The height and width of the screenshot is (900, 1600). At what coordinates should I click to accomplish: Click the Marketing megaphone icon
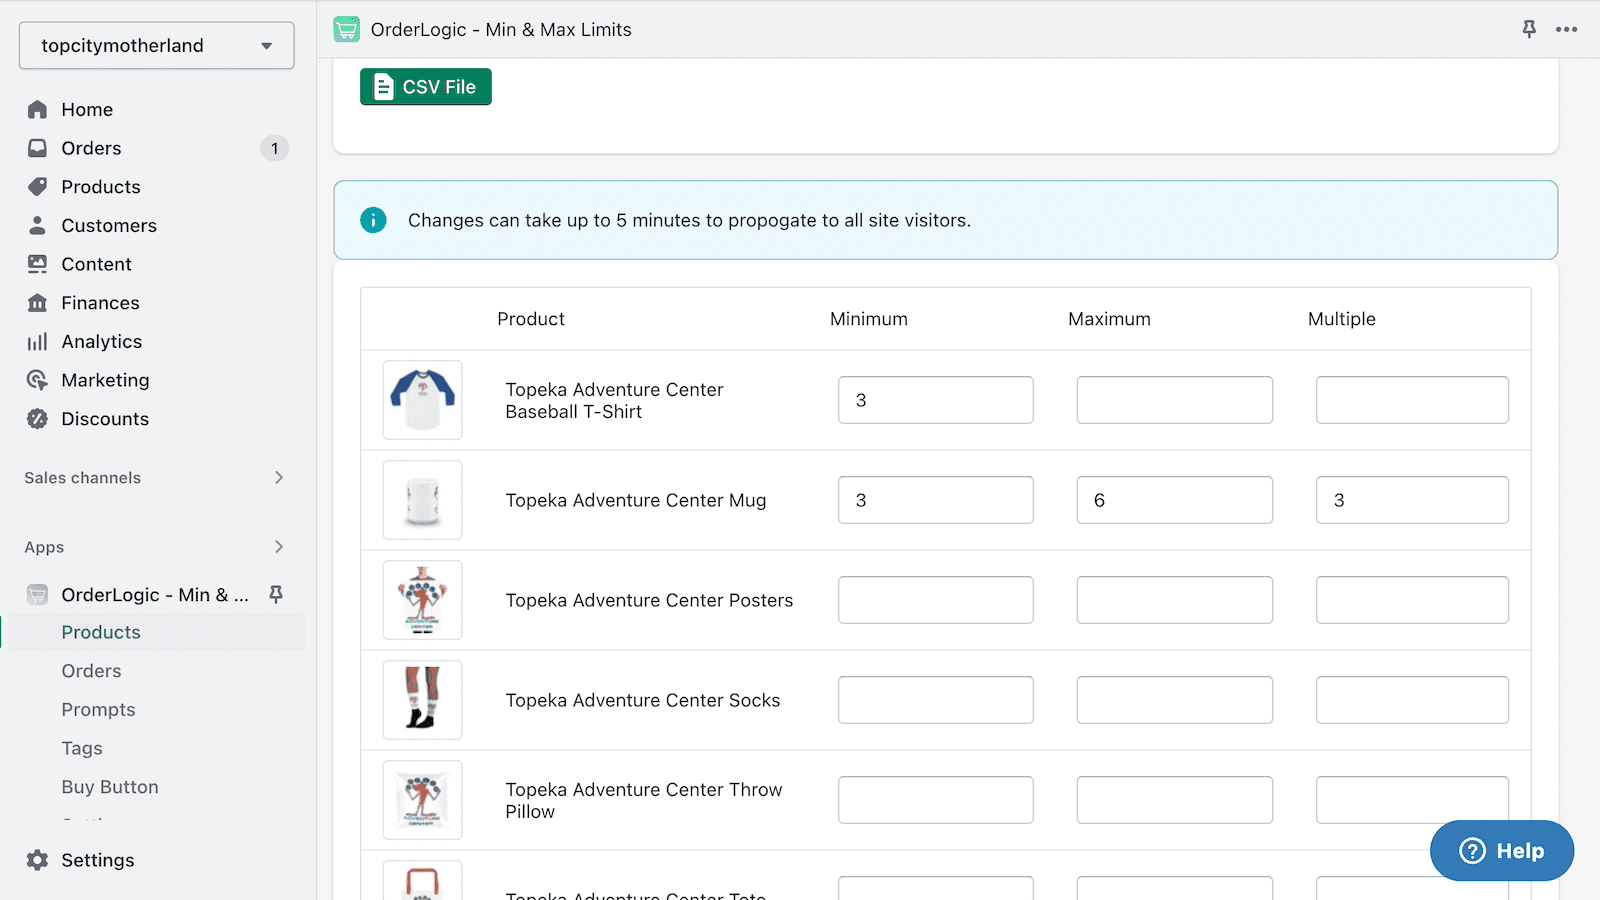pyautogui.click(x=37, y=380)
